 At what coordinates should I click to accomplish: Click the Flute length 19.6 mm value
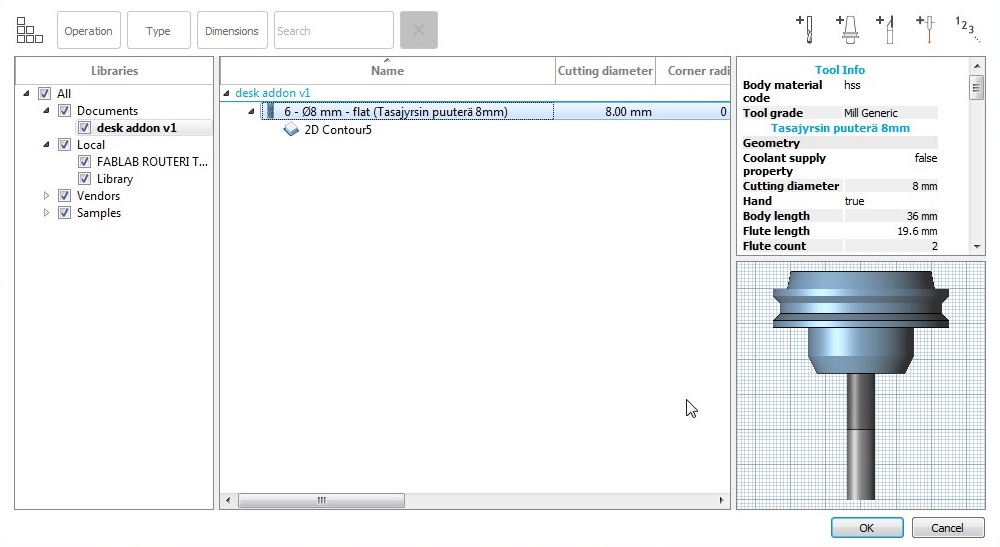coord(917,231)
